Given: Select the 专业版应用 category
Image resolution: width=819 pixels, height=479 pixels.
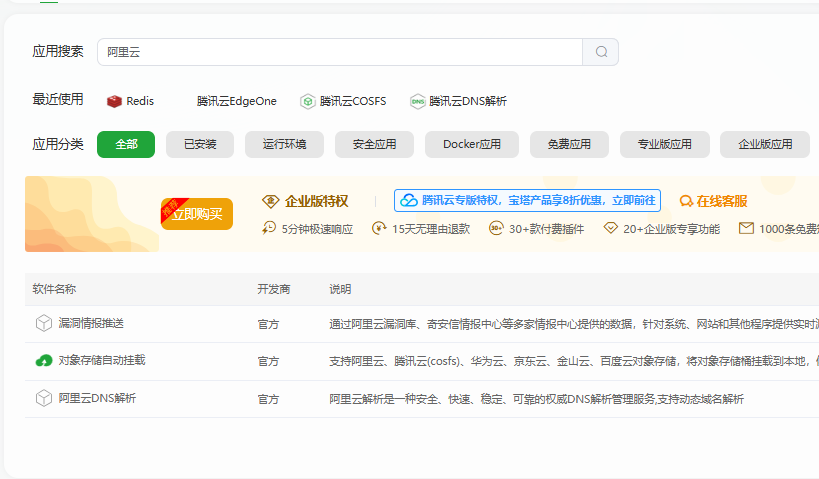Looking at the screenshot, I should click(664, 144).
